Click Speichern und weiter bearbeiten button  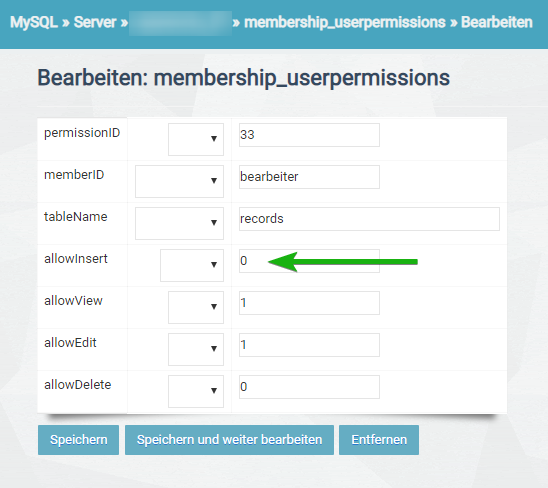[229, 440]
